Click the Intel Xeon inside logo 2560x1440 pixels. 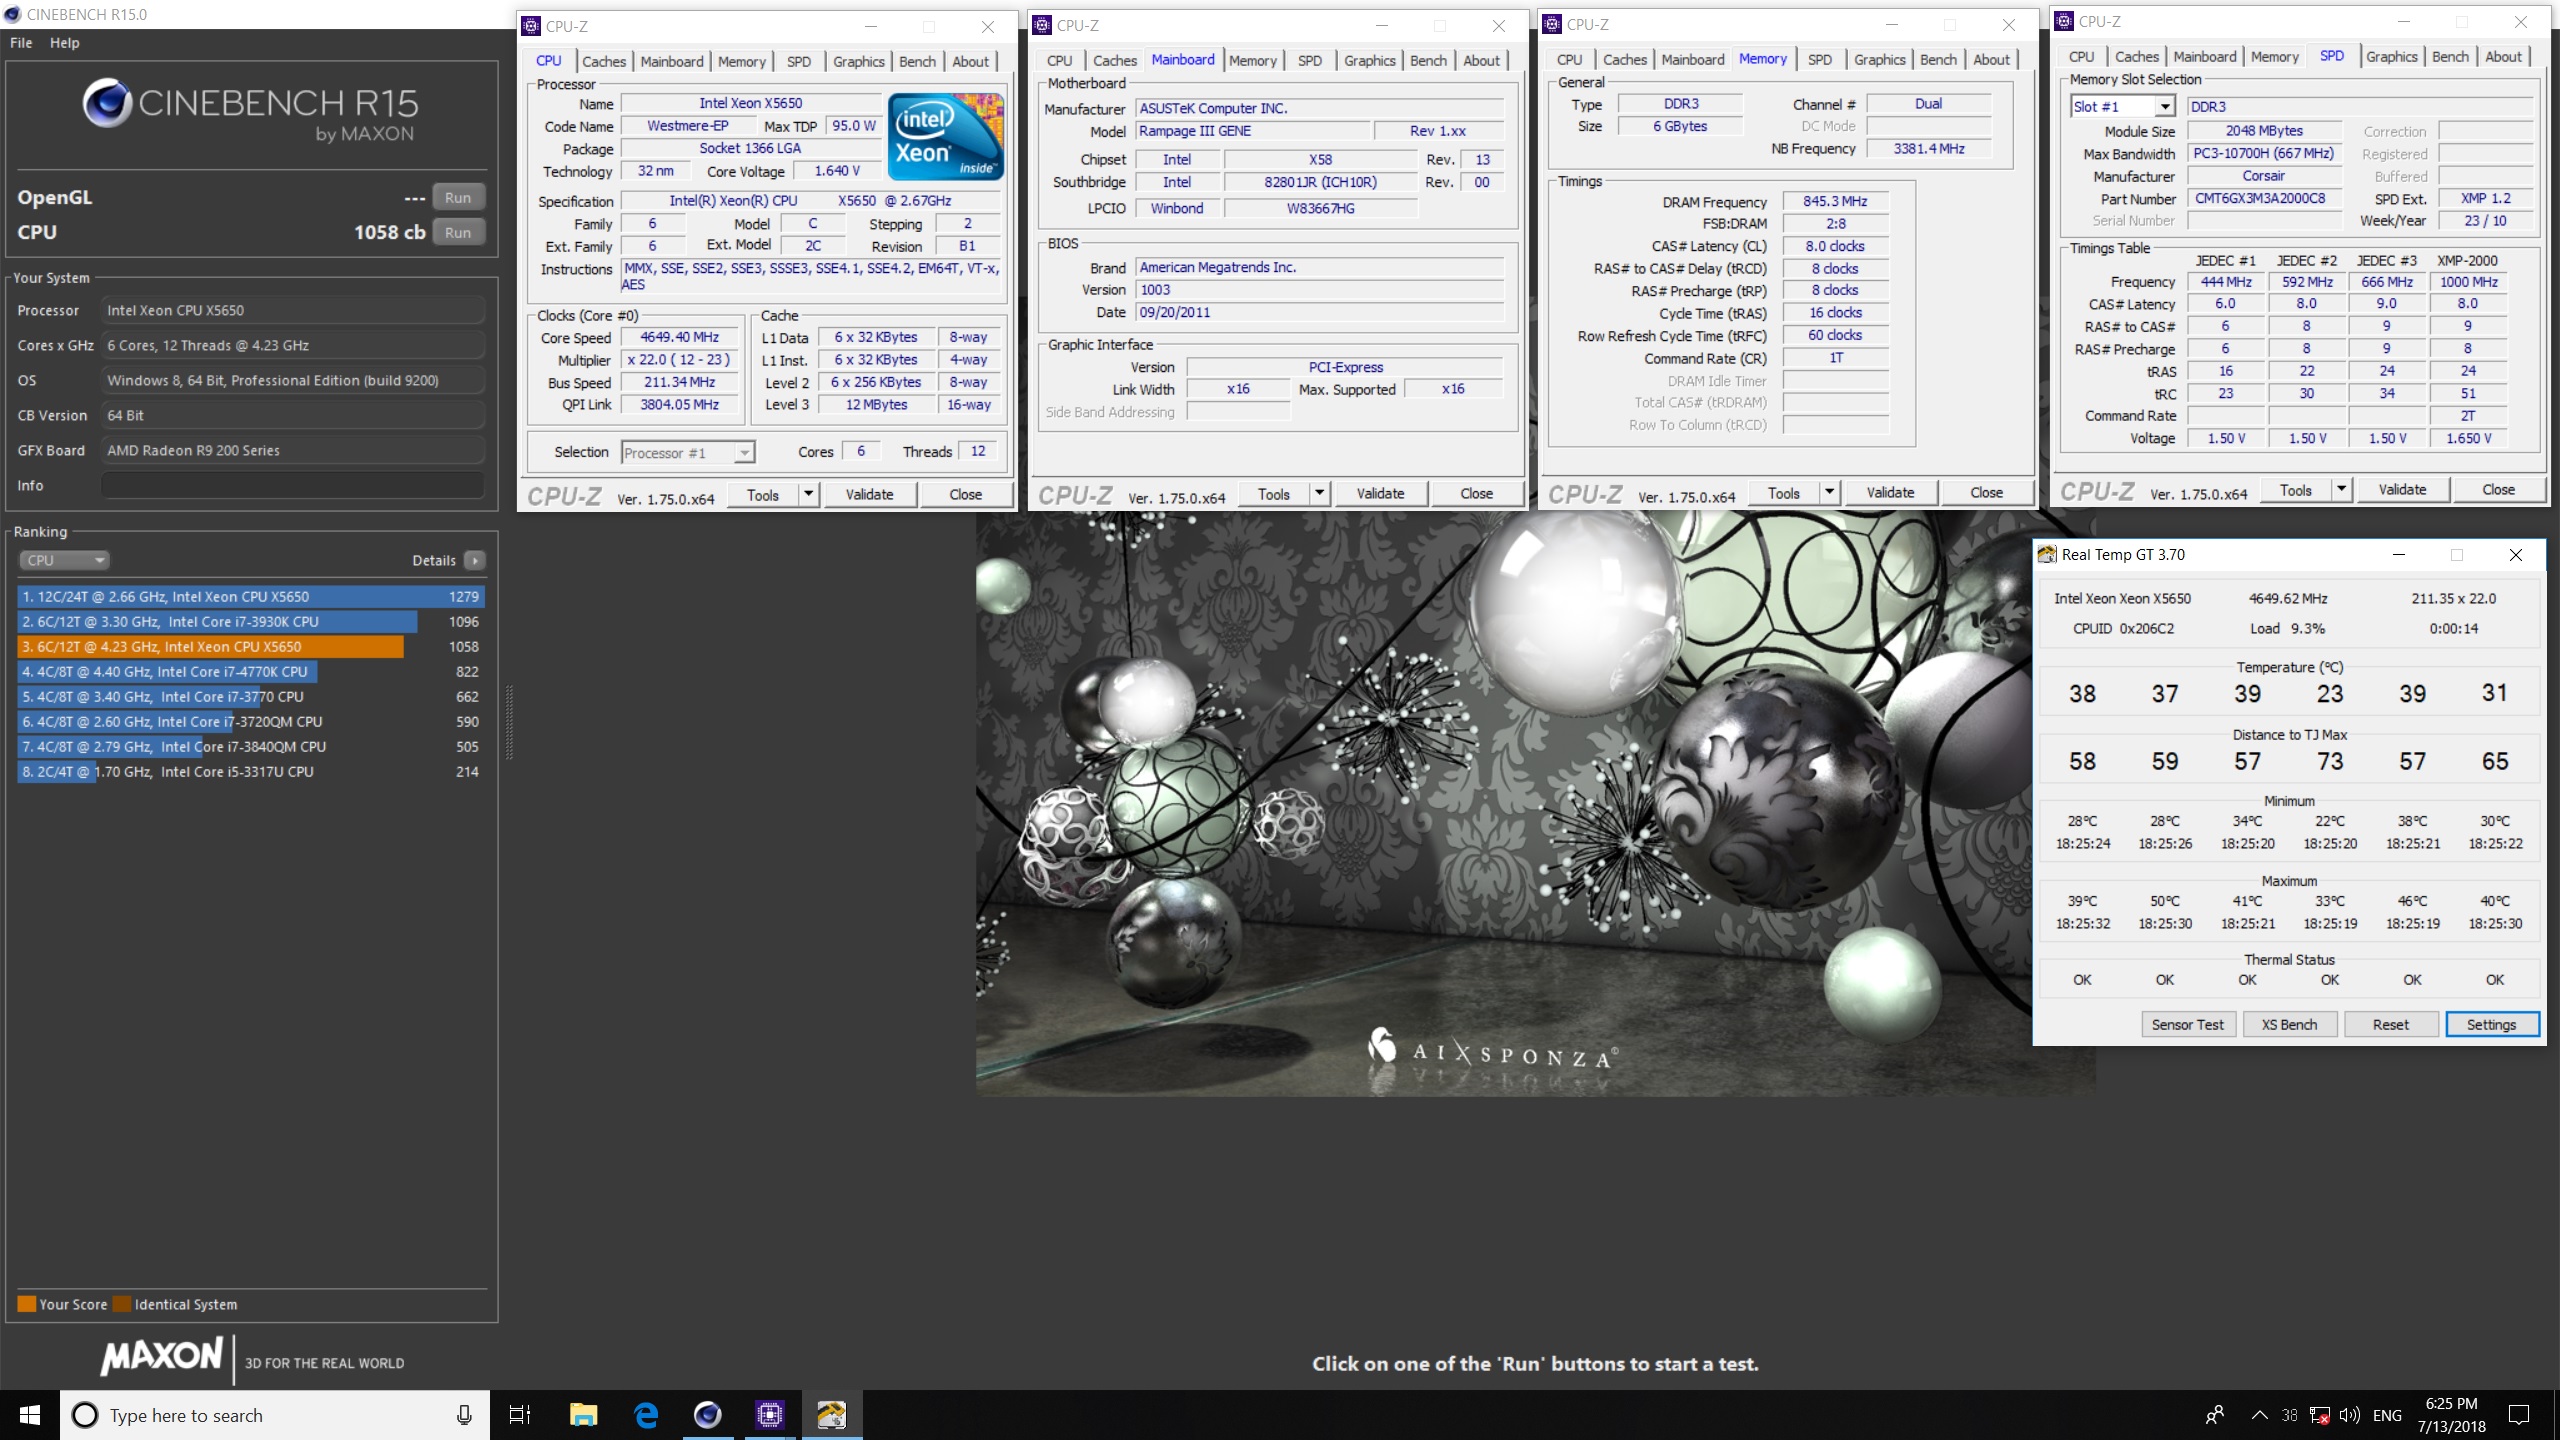click(945, 137)
